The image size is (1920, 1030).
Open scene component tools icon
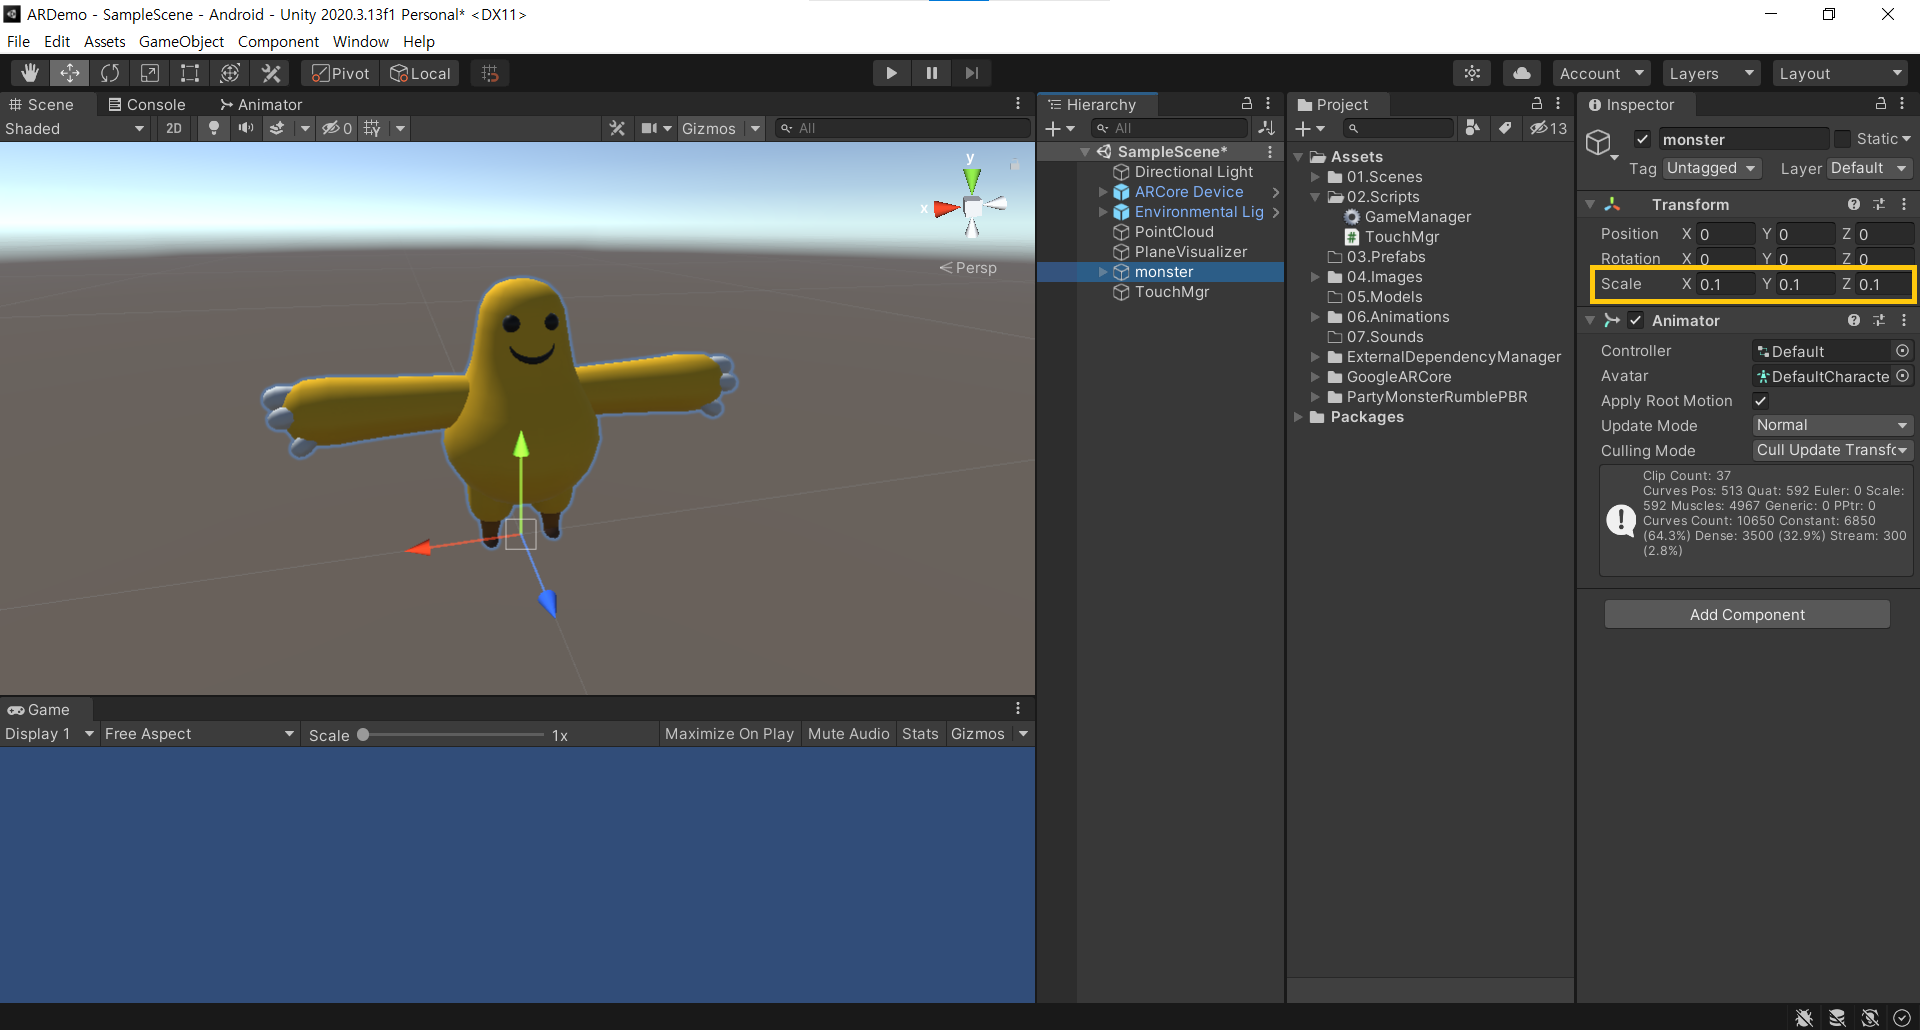(x=617, y=128)
